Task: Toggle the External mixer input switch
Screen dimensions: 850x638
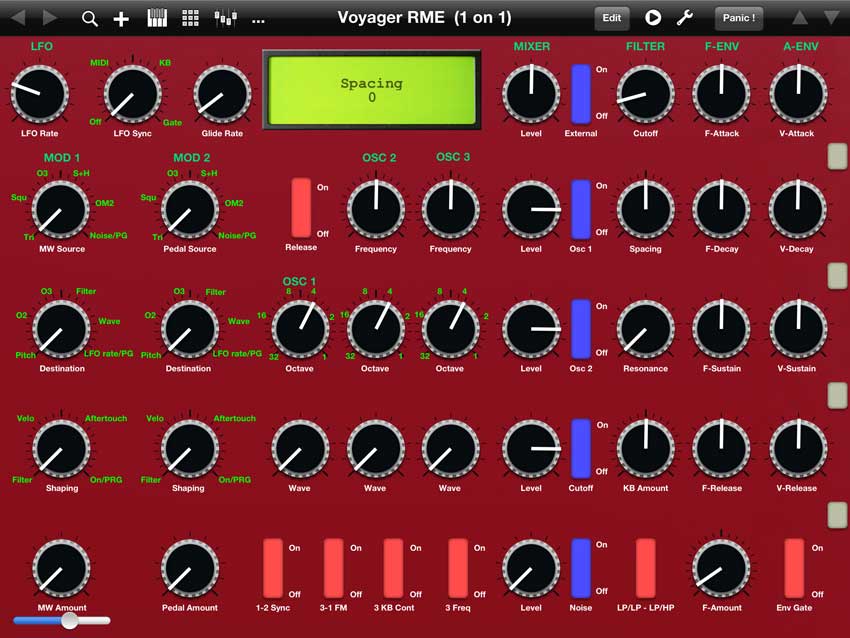Action: pos(581,93)
